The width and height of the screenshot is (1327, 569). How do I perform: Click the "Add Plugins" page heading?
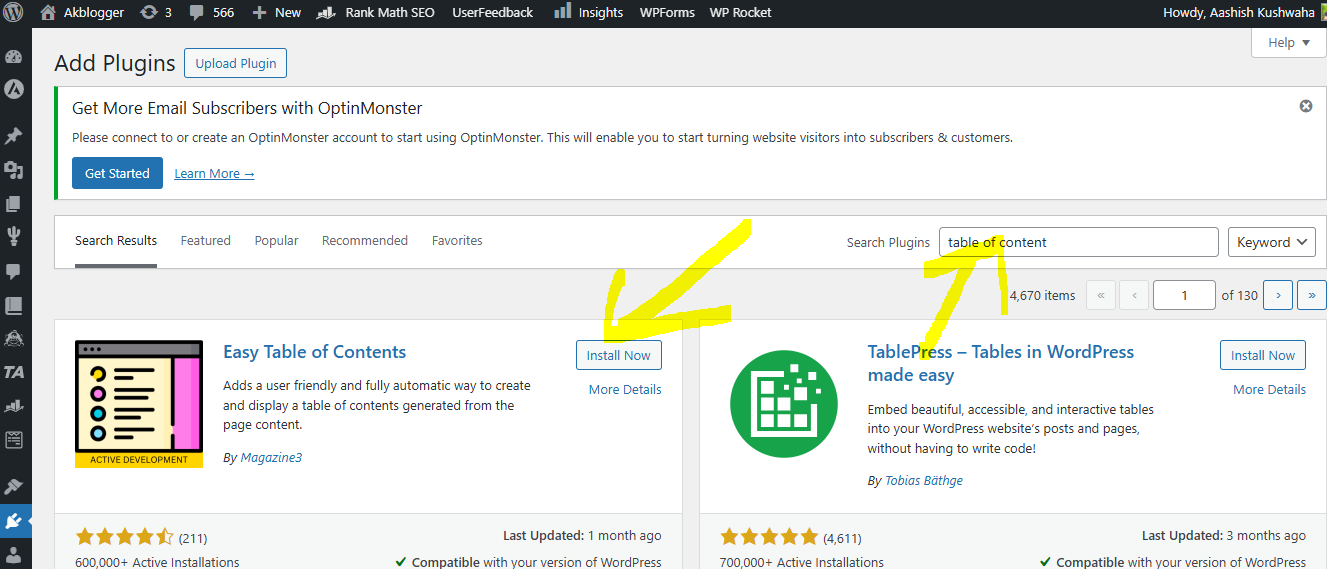tap(115, 63)
